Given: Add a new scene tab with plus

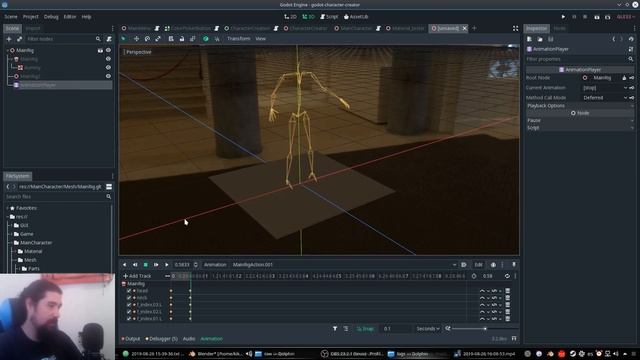Looking at the screenshot, I should coord(474,28).
